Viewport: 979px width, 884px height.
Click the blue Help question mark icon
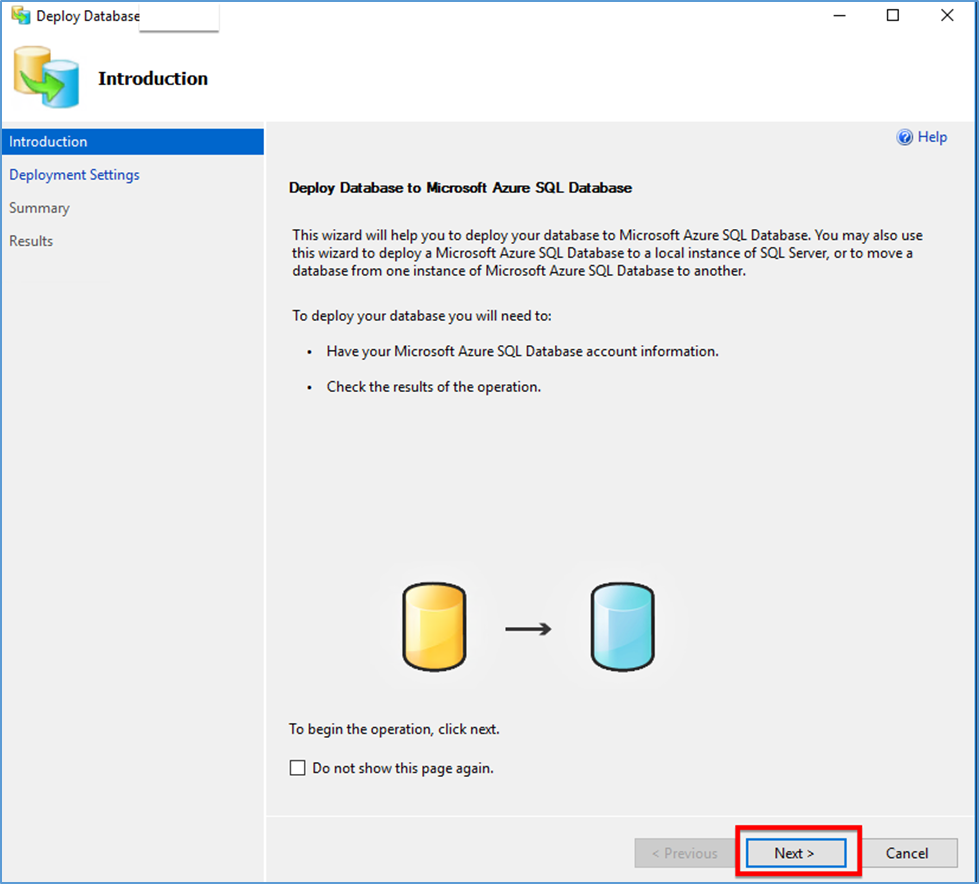point(904,137)
